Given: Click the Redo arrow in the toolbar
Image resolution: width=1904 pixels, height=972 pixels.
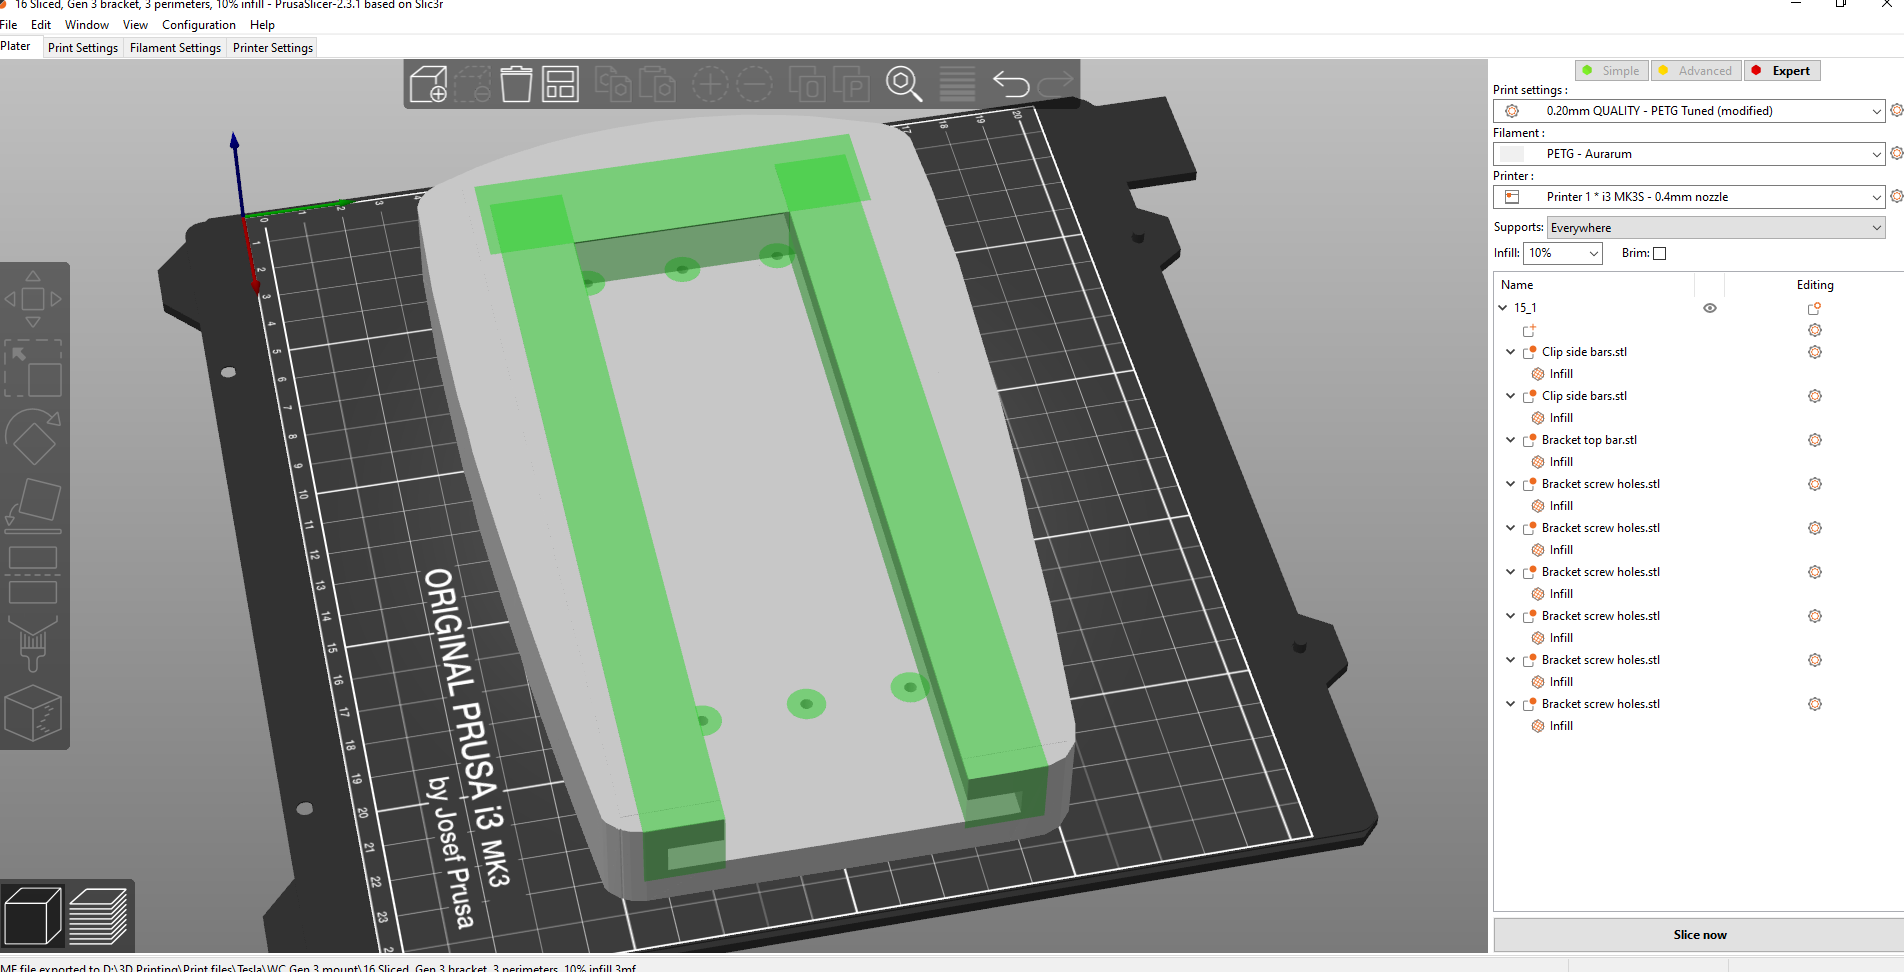Looking at the screenshot, I should (1055, 84).
